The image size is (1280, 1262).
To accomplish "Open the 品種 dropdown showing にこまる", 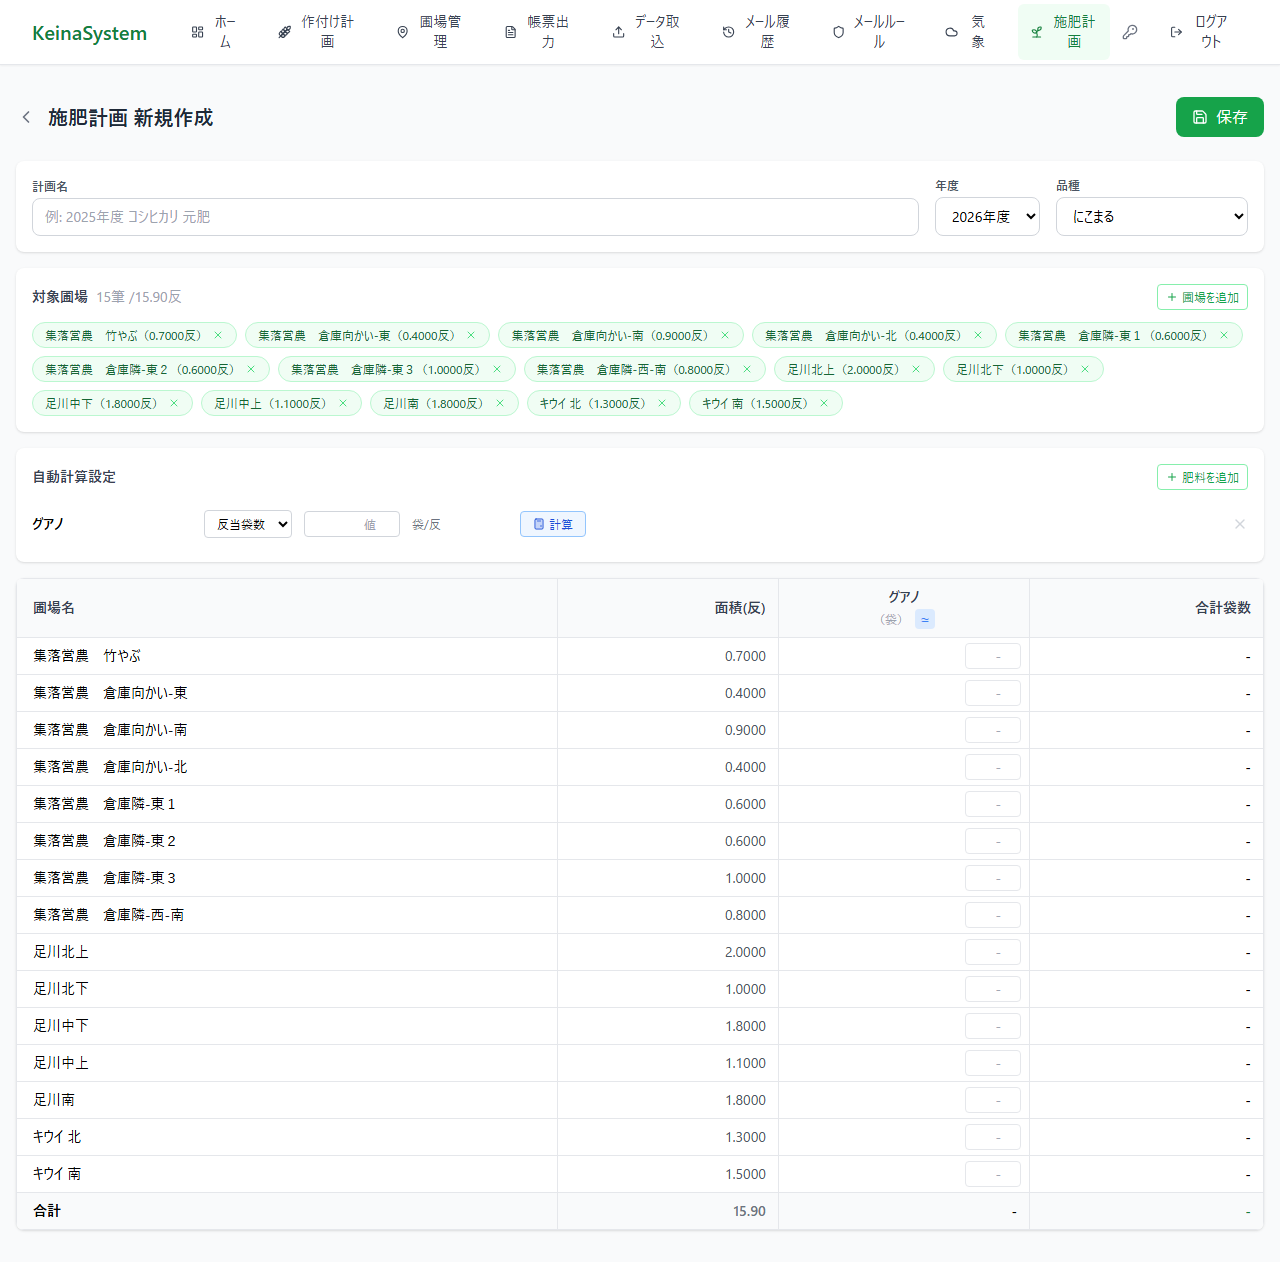I will coord(1151,217).
